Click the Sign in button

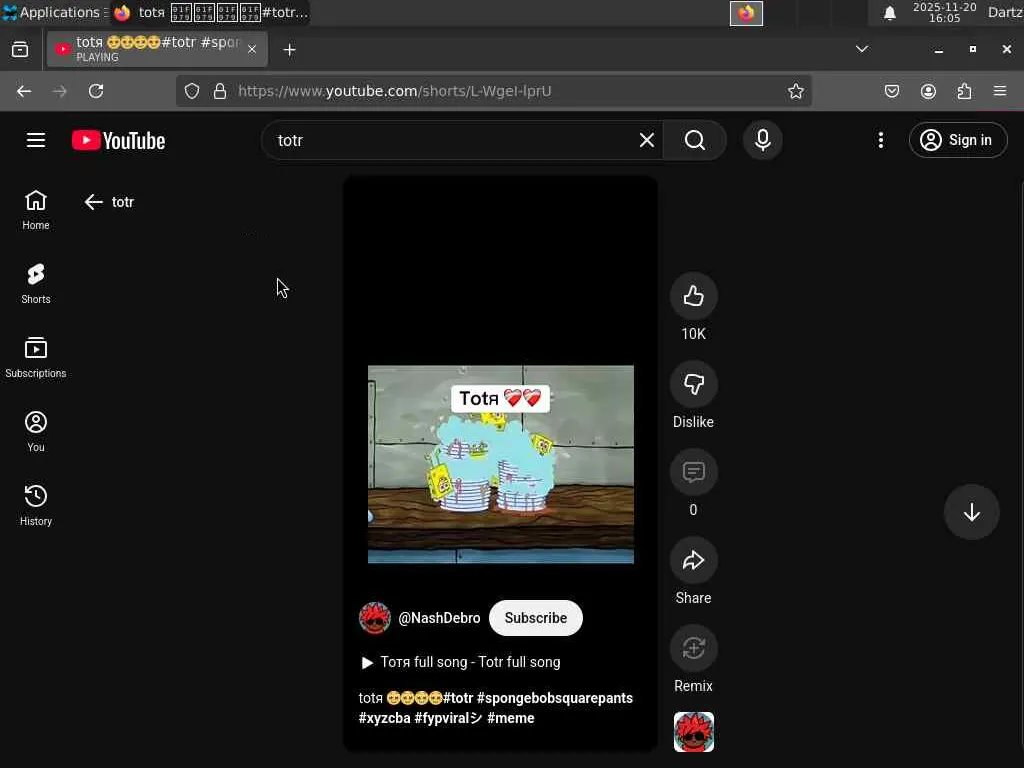(x=957, y=140)
